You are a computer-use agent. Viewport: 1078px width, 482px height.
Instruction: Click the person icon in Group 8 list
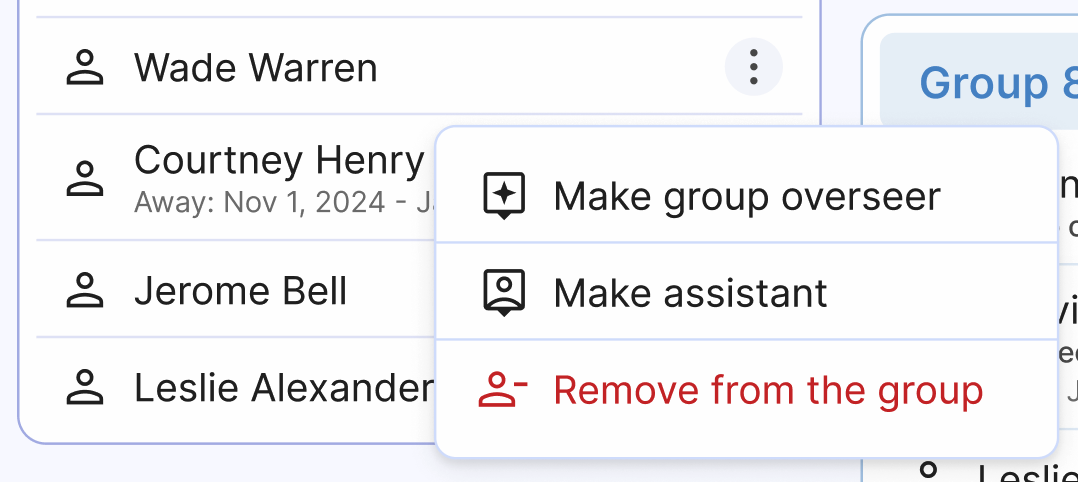pyautogui.click(x=931, y=472)
